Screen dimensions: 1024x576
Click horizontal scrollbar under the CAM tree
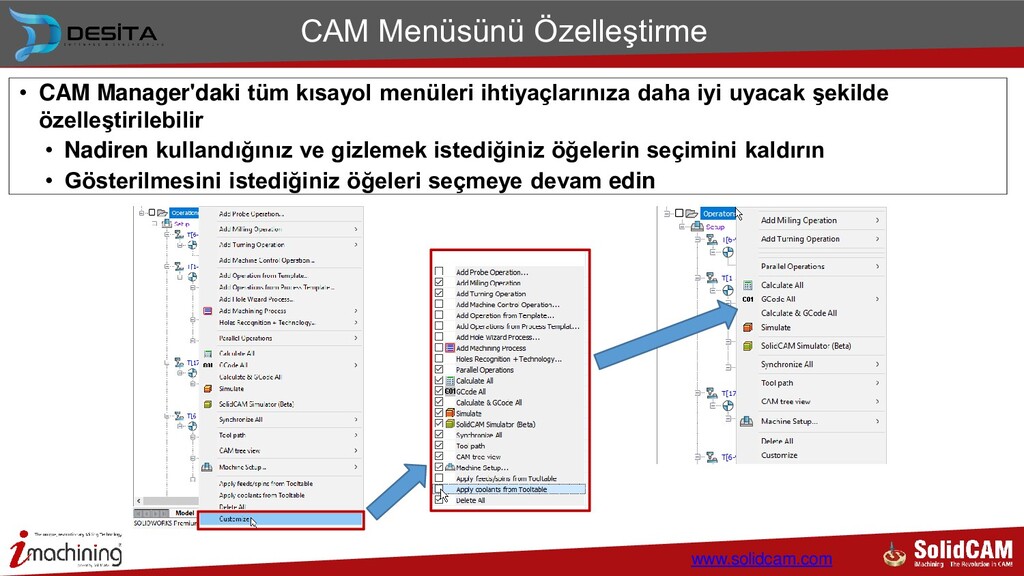pyautogui.click(x=167, y=502)
